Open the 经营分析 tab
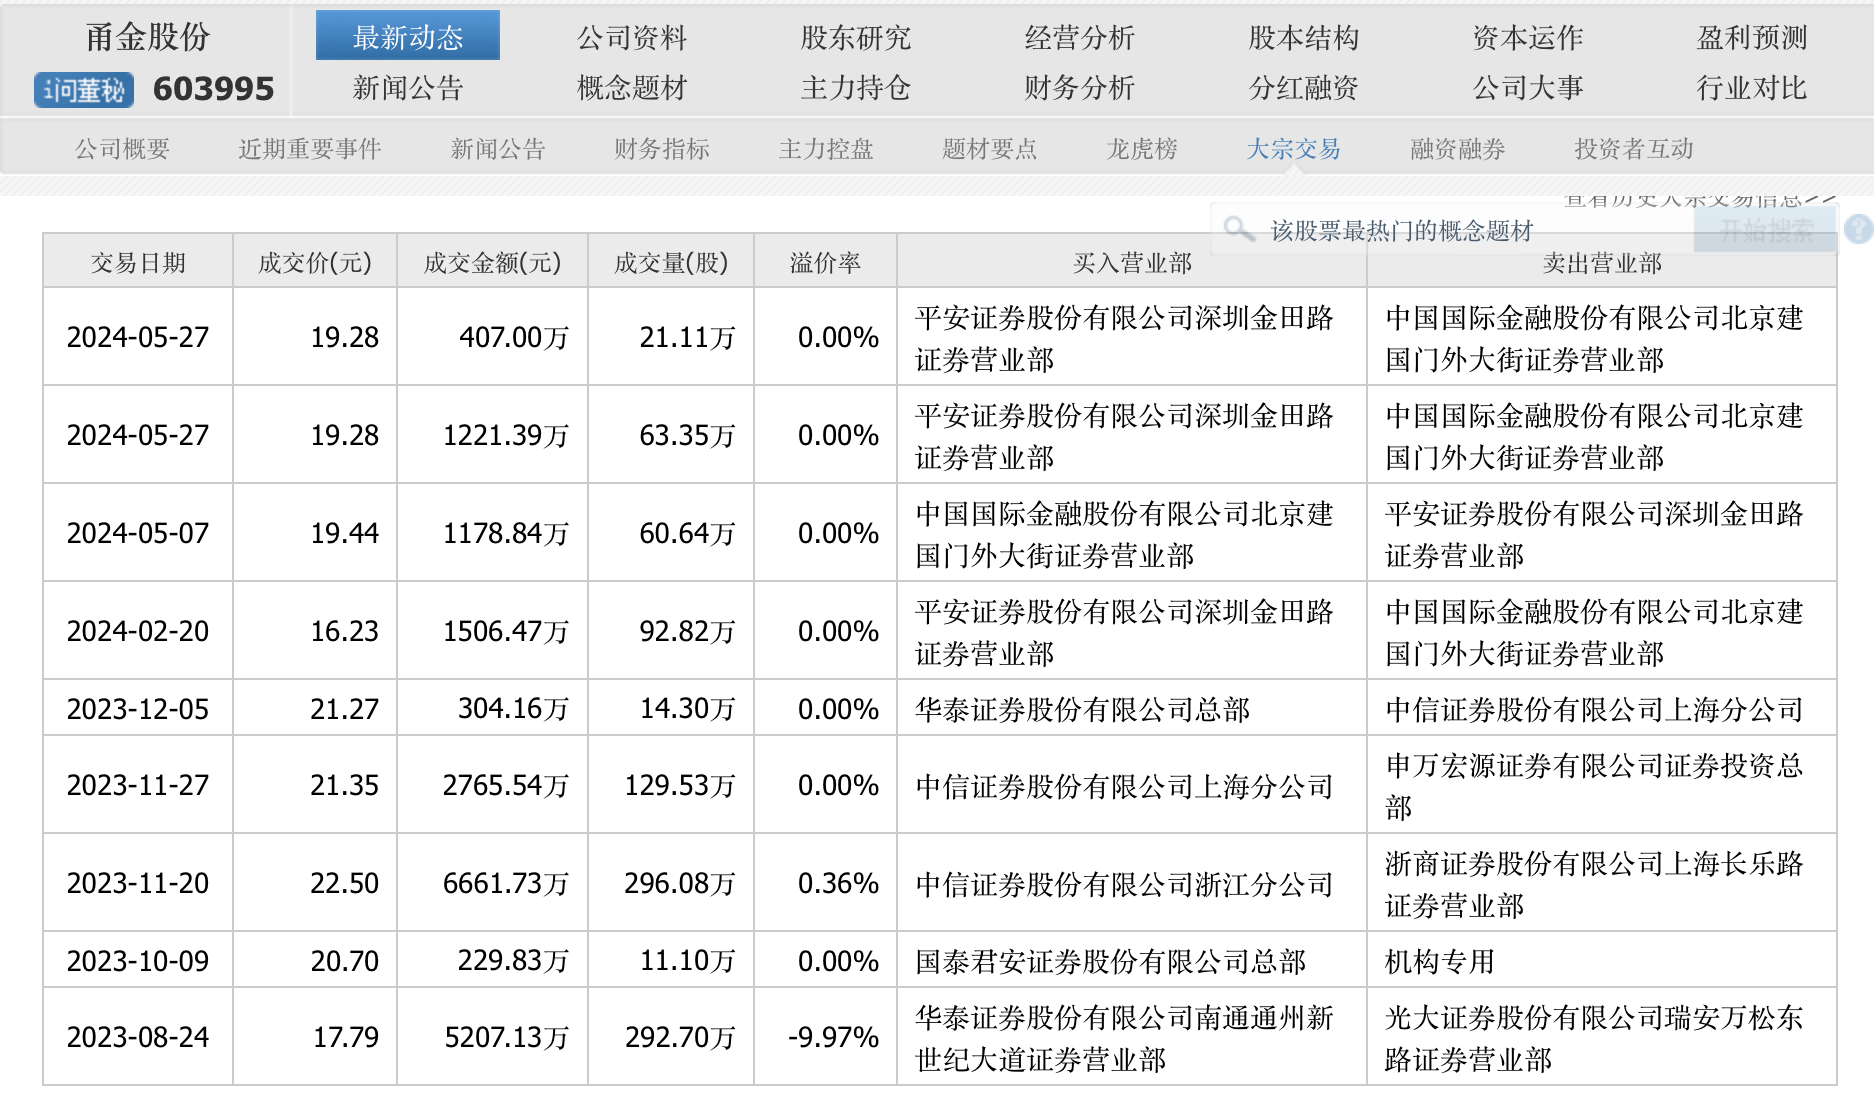 (x=1080, y=38)
